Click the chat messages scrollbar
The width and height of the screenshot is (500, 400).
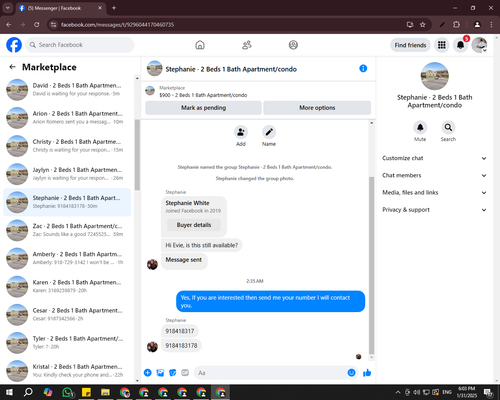(x=371, y=265)
